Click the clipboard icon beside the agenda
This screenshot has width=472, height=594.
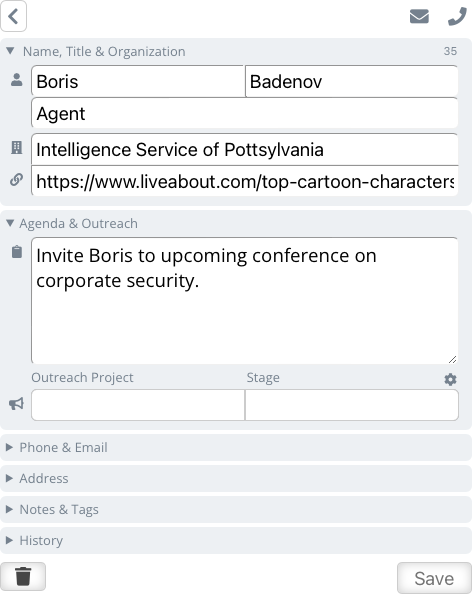click(x=17, y=252)
